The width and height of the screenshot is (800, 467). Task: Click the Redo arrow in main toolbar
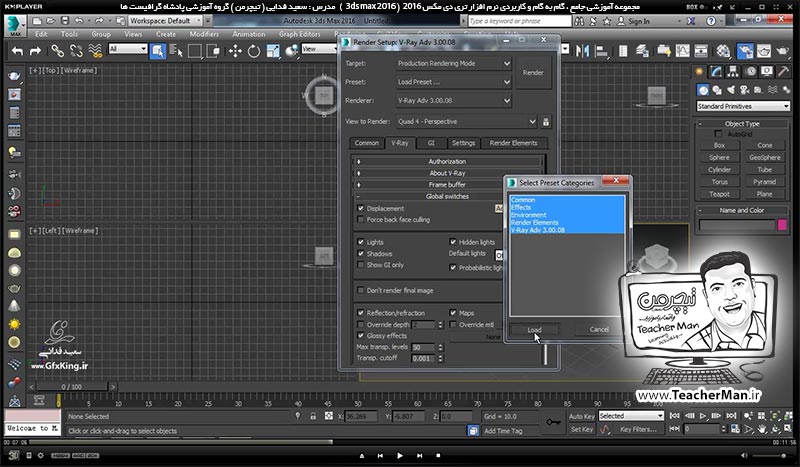(x=35, y=51)
